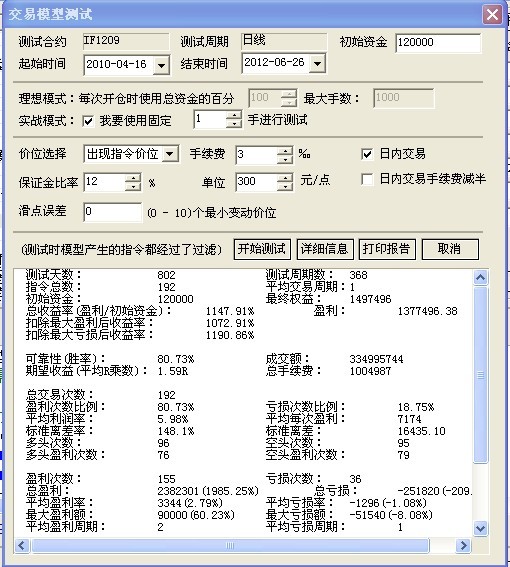This screenshot has width=510, height=567.
Task: Select the 亏损次数比例 value 18.75%
Action: point(416,408)
